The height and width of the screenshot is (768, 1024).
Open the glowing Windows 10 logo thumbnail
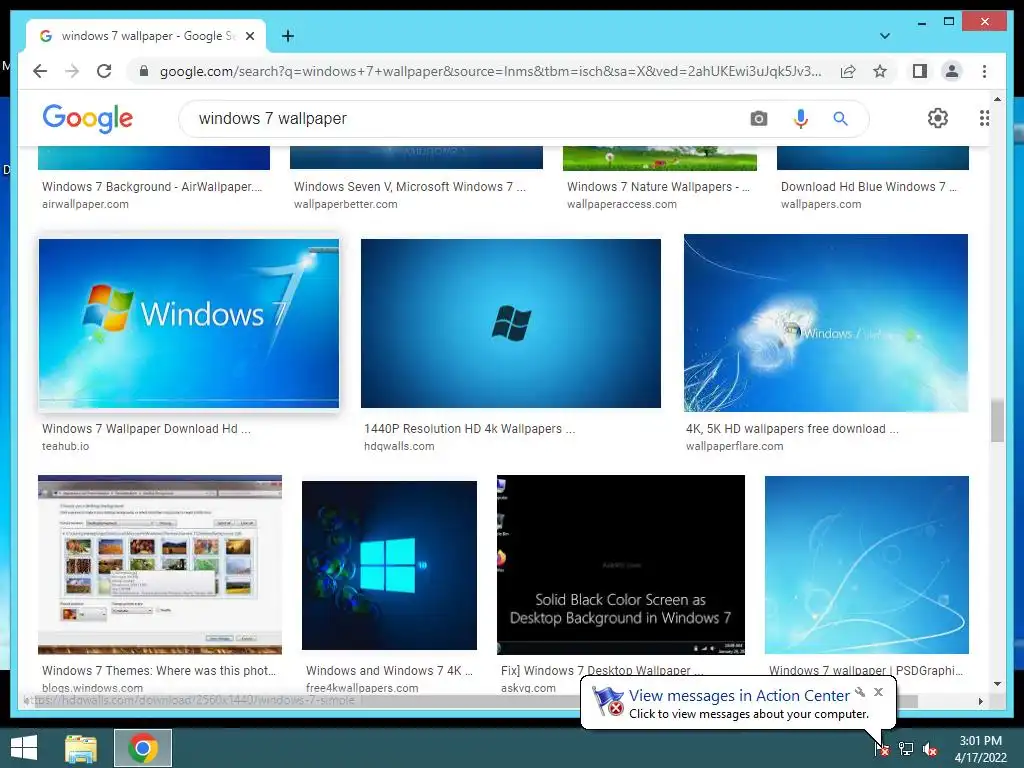click(x=389, y=566)
